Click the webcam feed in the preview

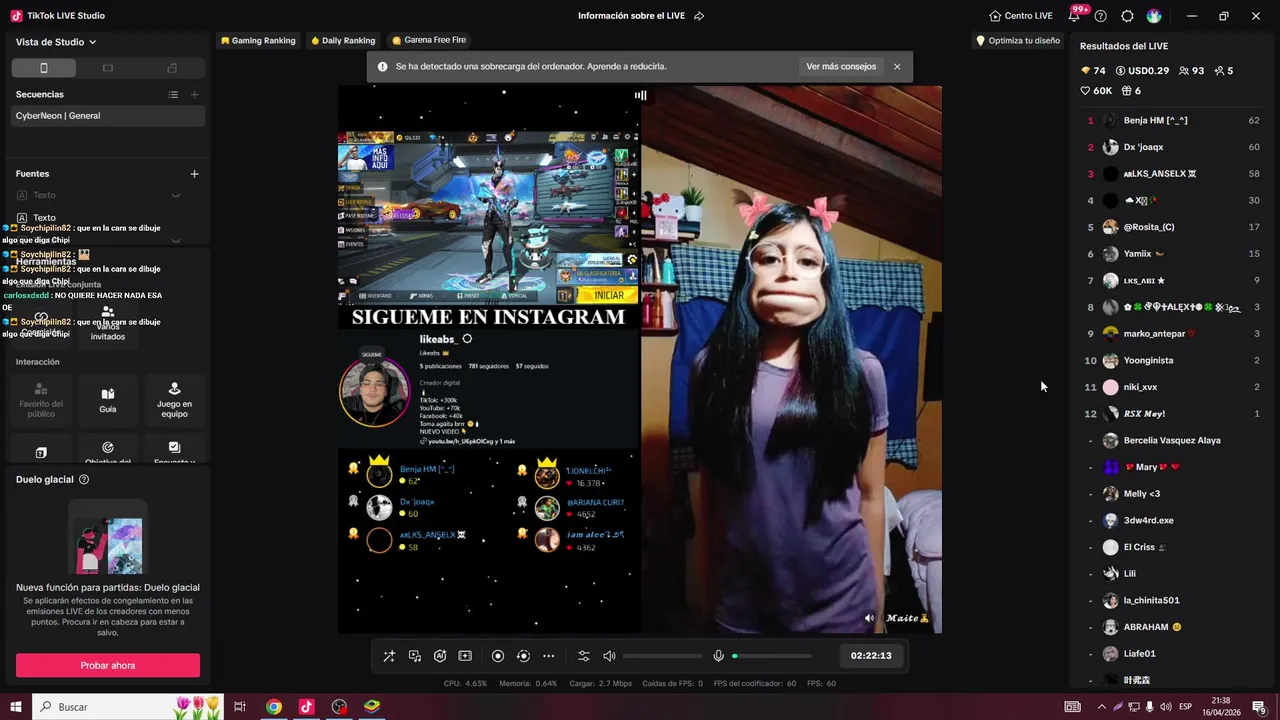coord(791,359)
